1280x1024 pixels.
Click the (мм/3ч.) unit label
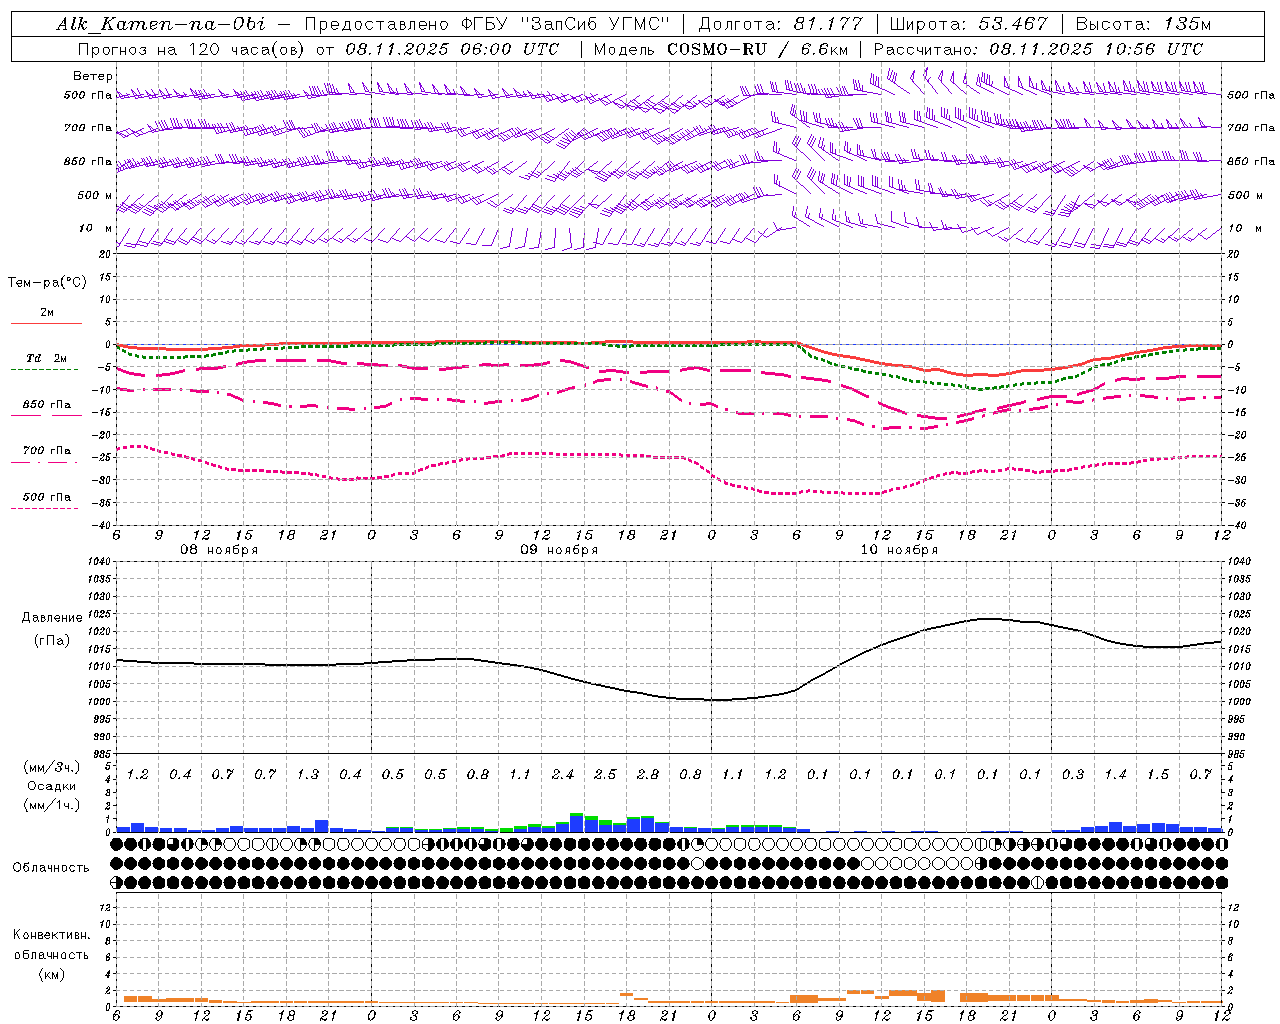pos(51,768)
